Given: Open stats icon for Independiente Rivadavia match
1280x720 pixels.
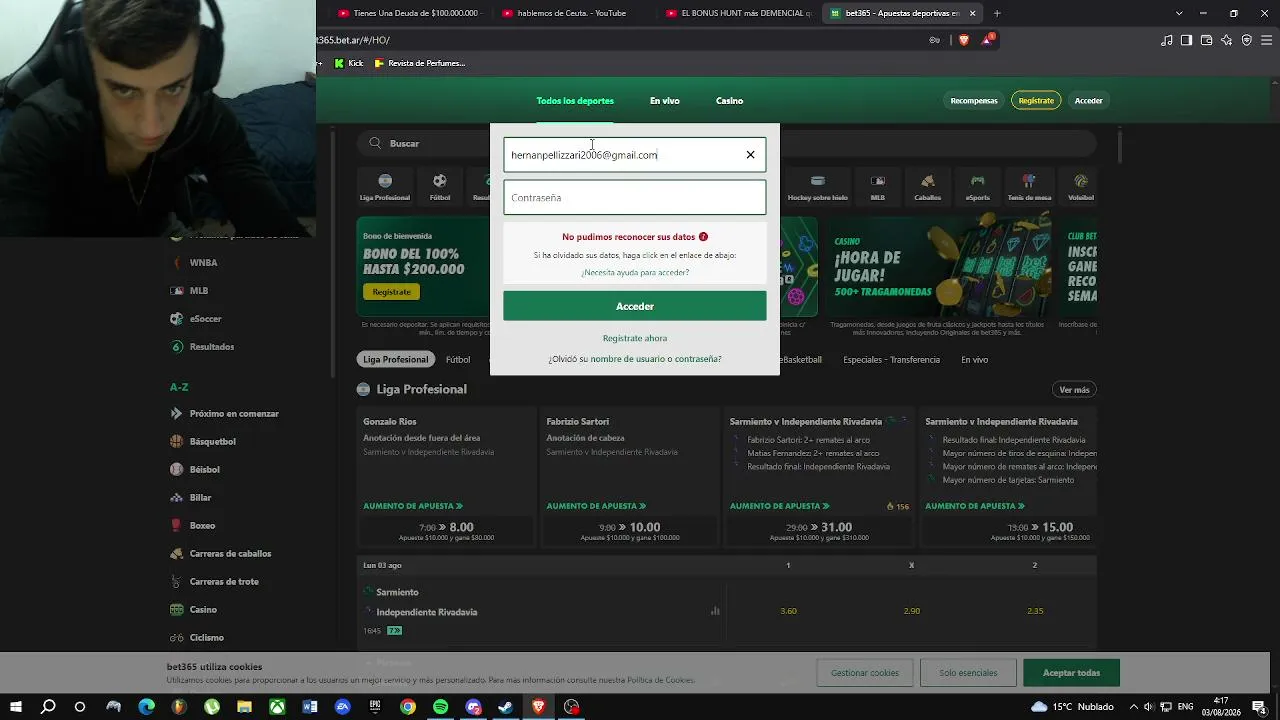Looking at the screenshot, I should [x=715, y=611].
